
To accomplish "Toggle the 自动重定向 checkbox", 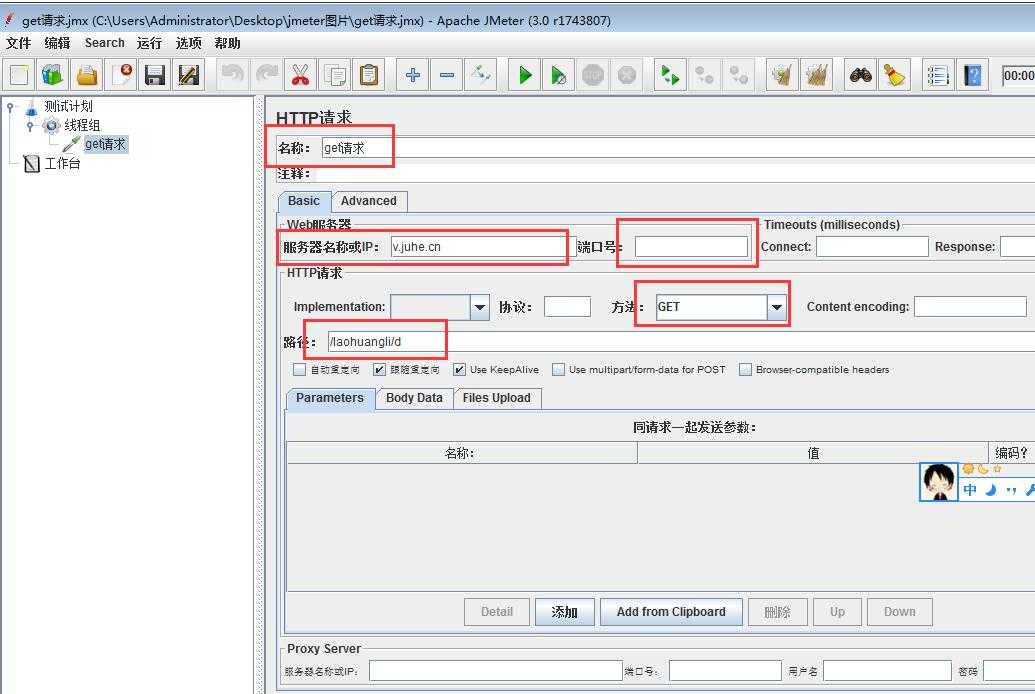I will (x=300, y=370).
